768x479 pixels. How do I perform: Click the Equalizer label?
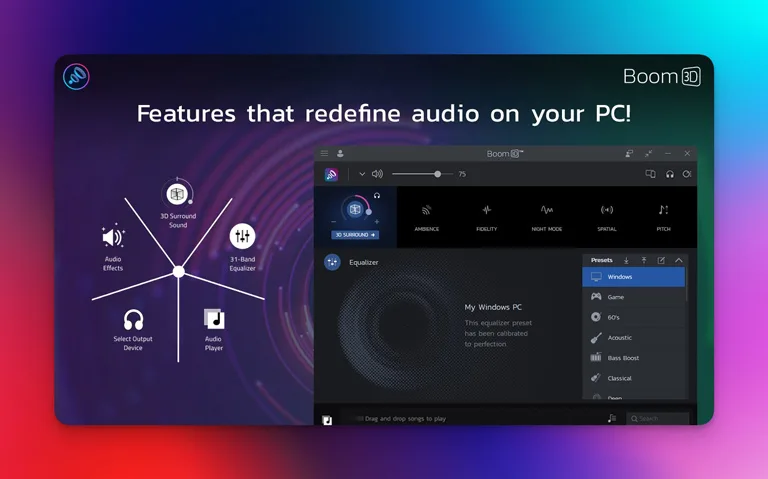tap(363, 263)
